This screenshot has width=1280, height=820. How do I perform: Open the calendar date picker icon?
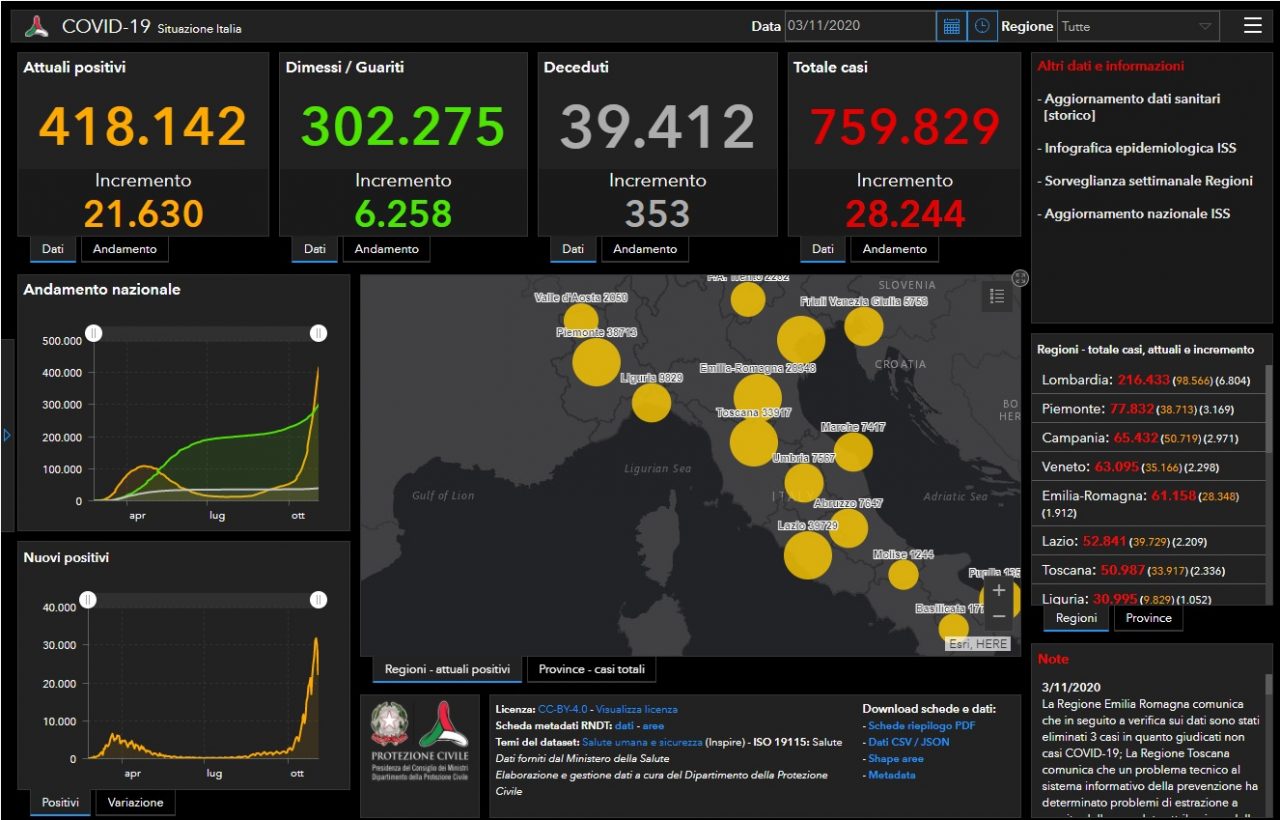click(952, 27)
